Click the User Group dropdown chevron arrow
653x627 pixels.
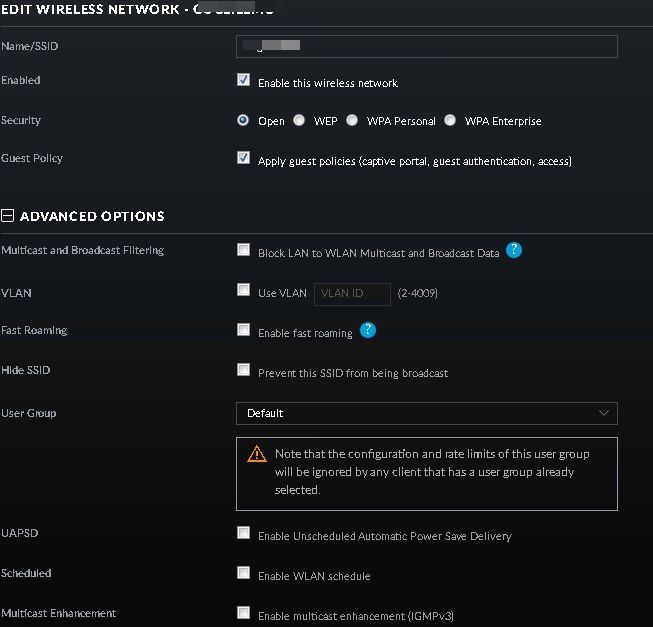click(x=603, y=413)
